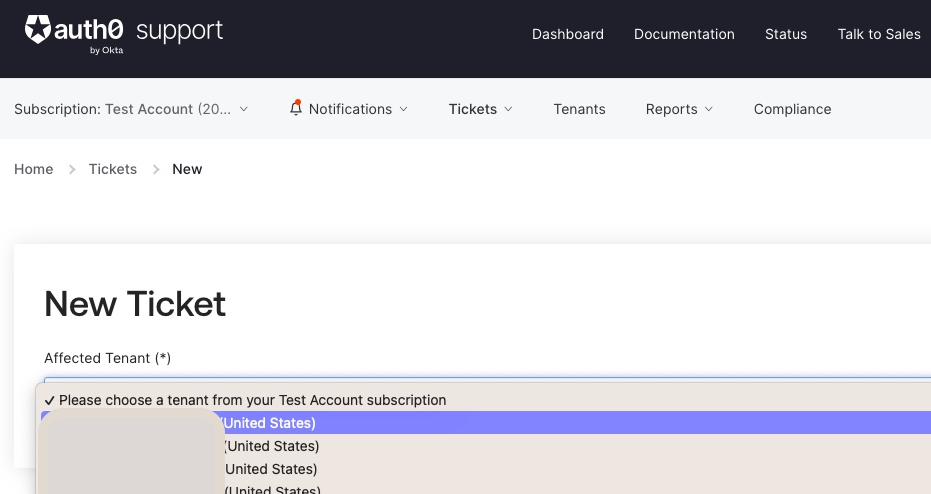
Task: Open the Documentation link
Action: point(684,34)
